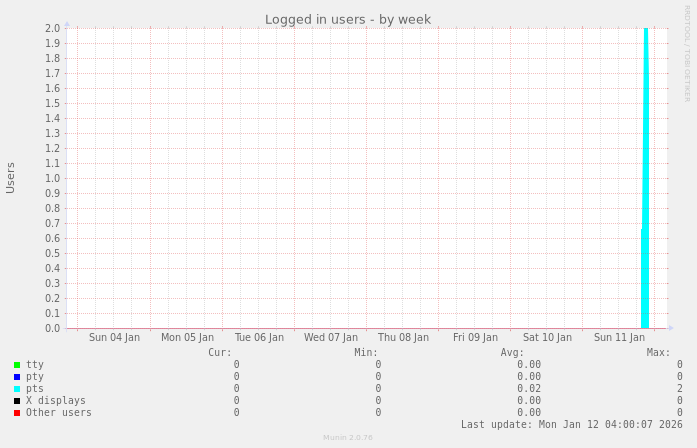Select the 'tty' legend label
697x448 pixels.
coord(35,364)
